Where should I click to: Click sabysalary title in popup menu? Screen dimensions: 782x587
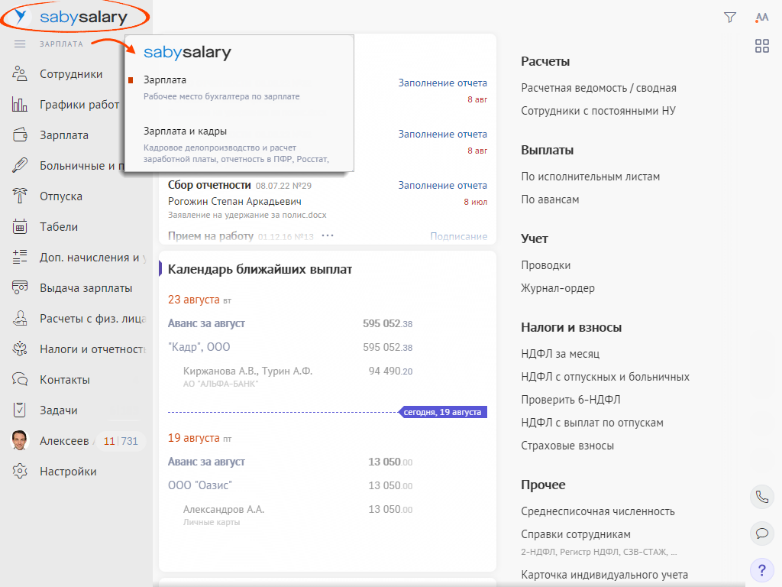(x=187, y=52)
